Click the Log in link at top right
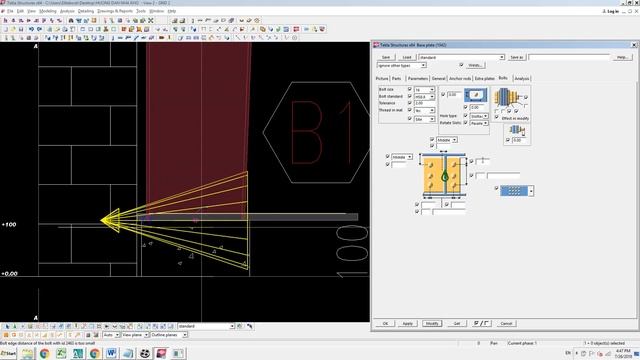The width and height of the screenshot is (640, 360). (x=611, y=11)
